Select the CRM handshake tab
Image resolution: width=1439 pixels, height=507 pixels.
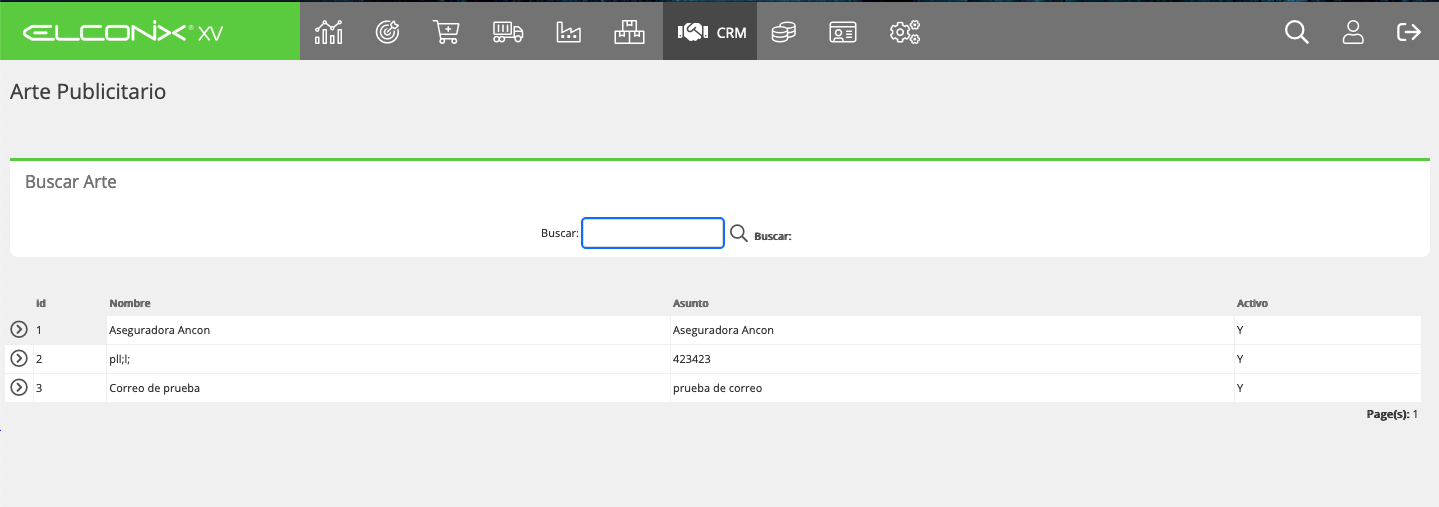710,32
